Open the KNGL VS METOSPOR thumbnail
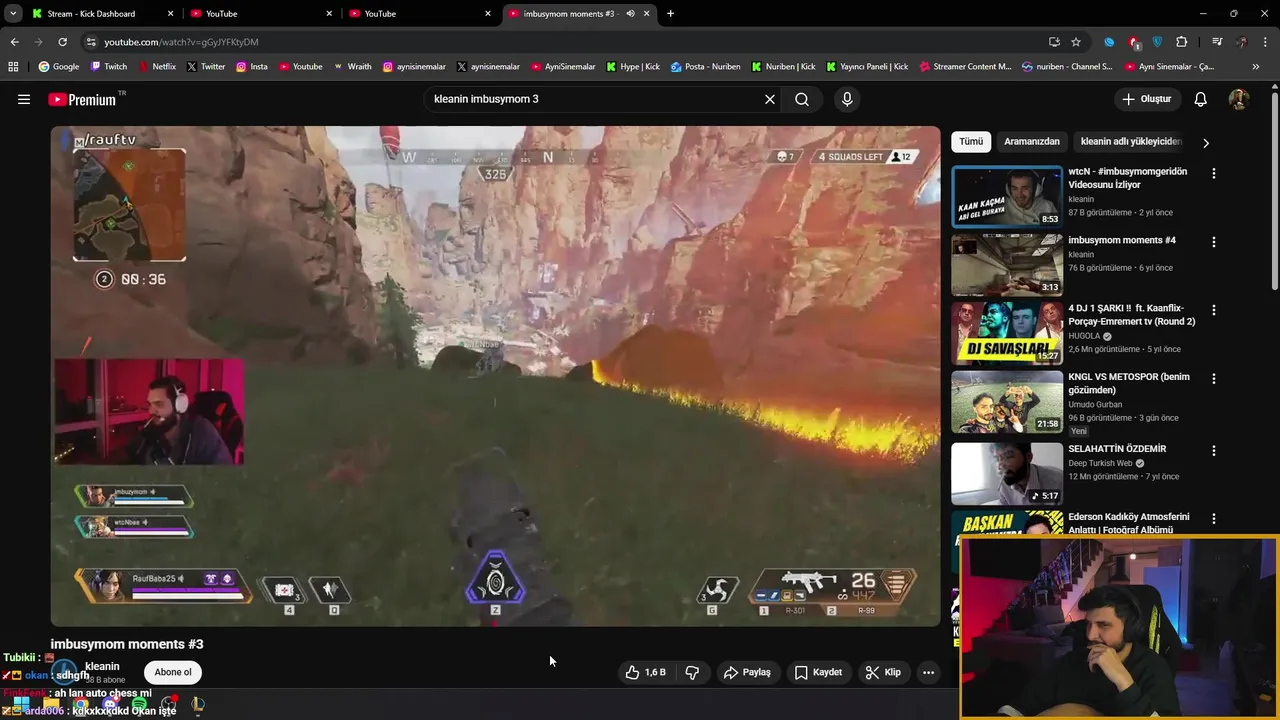Viewport: 1280px width, 720px height. [x=1007, y=402]
